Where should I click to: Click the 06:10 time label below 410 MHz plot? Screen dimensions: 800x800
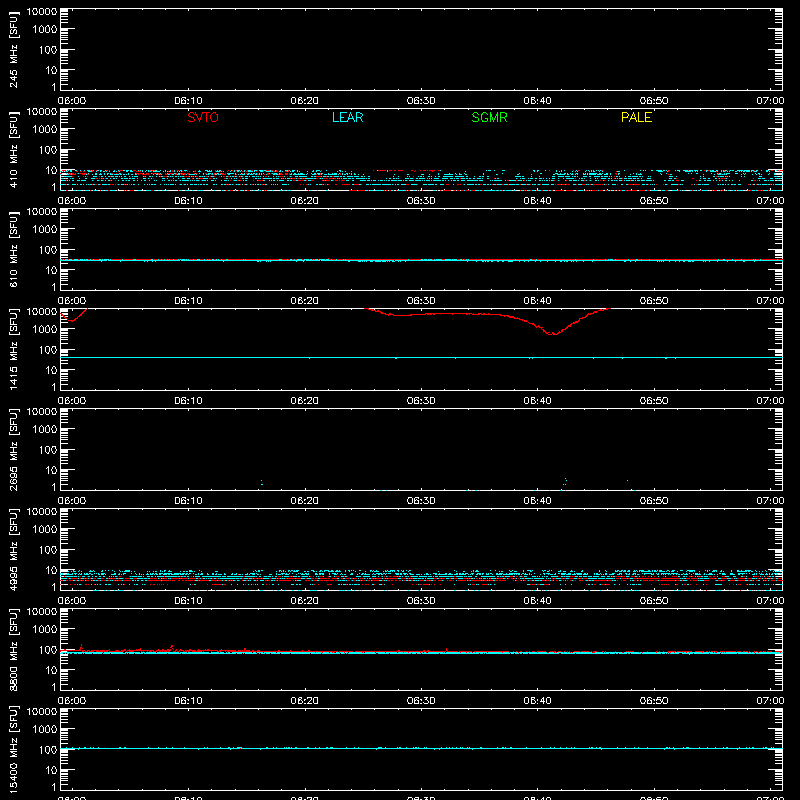pos(188,201)
